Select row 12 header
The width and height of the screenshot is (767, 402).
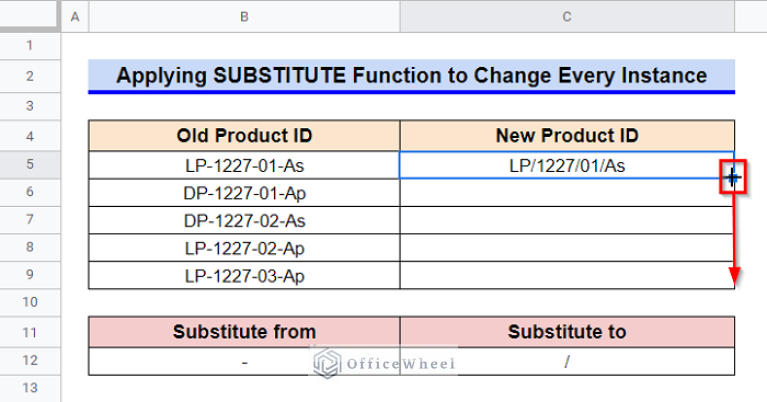pyautogui.click(x=30, y=360)
